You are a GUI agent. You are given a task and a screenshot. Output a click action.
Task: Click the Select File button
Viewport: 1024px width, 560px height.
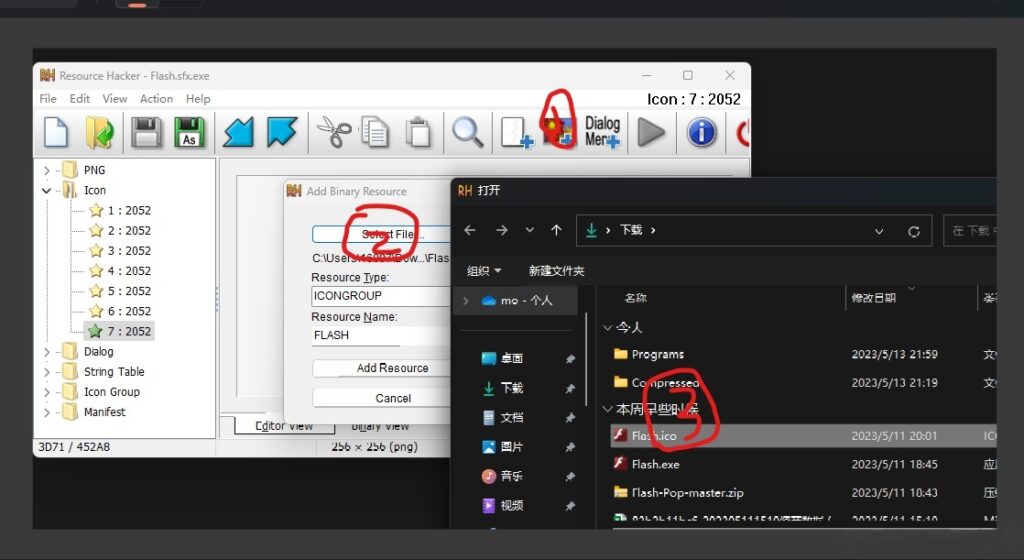click(382, 234)
